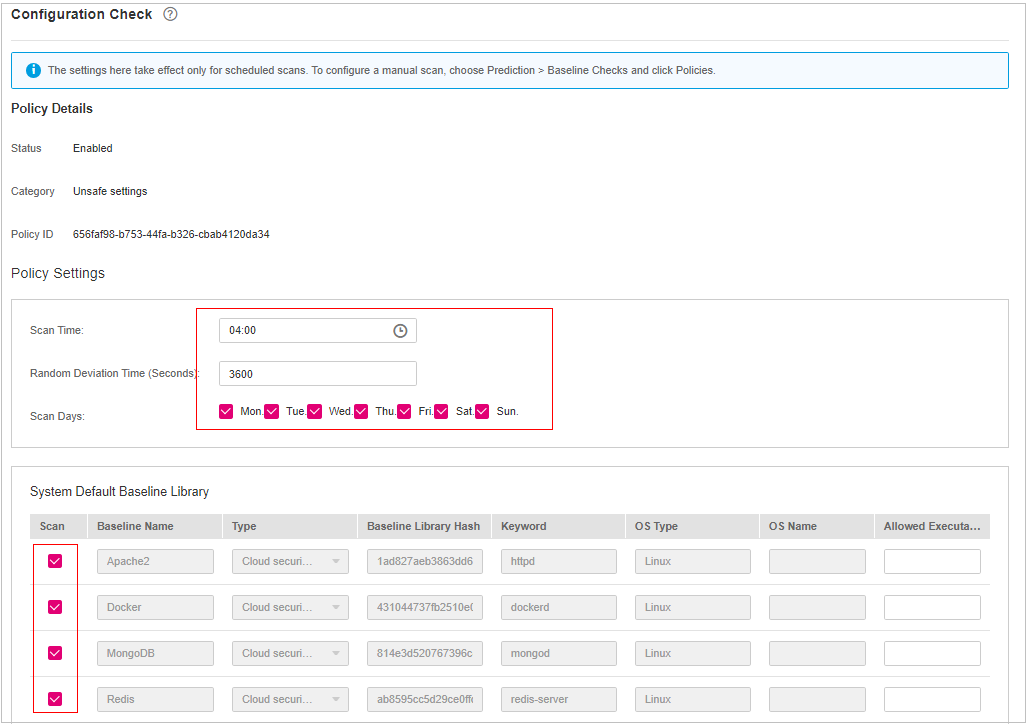Screen dimensions: 1028x724
Task: Click the Enabled status value
Action: pyautogui.click(x=92, y=148)
